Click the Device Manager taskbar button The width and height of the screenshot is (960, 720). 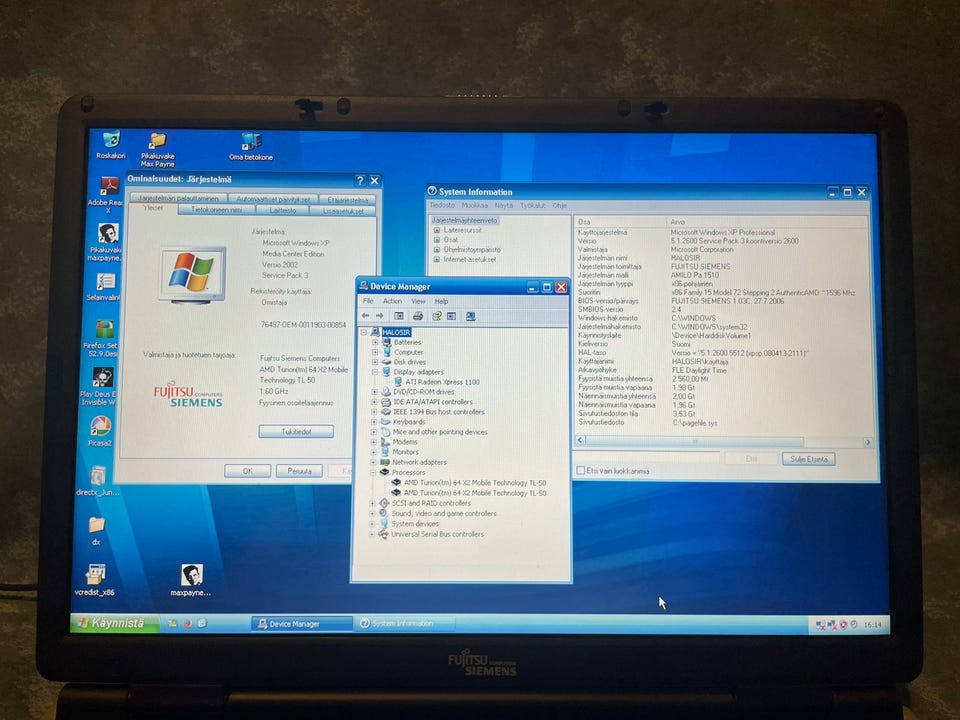pos(301,624)
